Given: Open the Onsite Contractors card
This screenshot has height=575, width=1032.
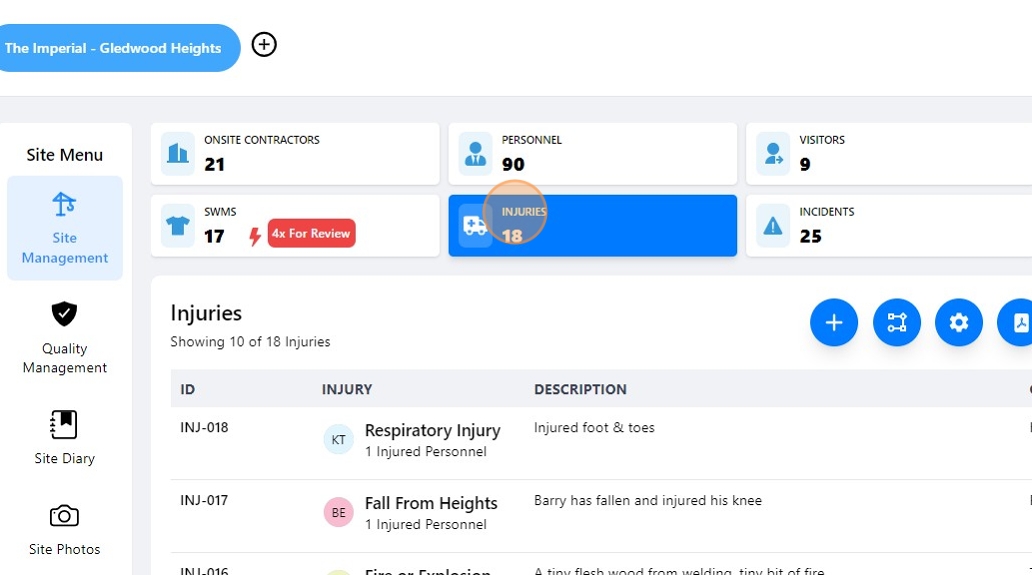Looking at the screenshot, I should [x=295, y=154].
